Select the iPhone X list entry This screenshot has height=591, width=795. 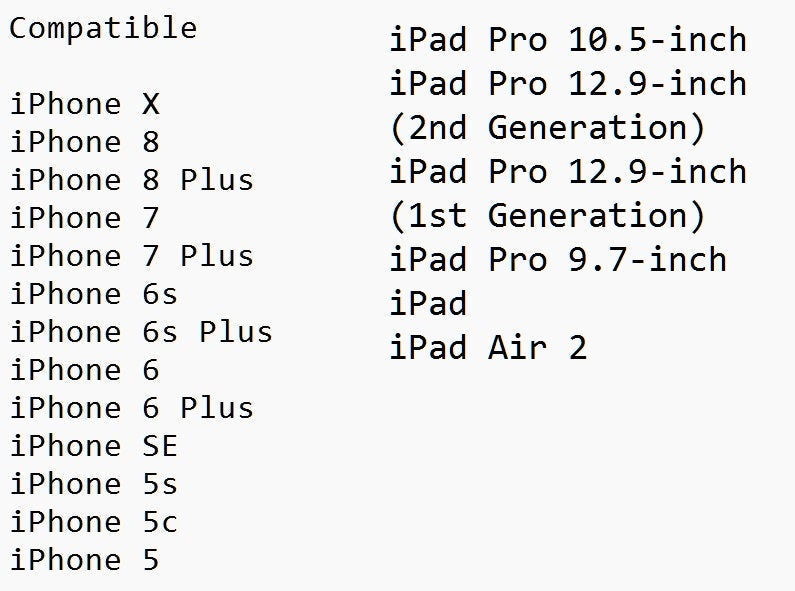[x=85, y=104]
